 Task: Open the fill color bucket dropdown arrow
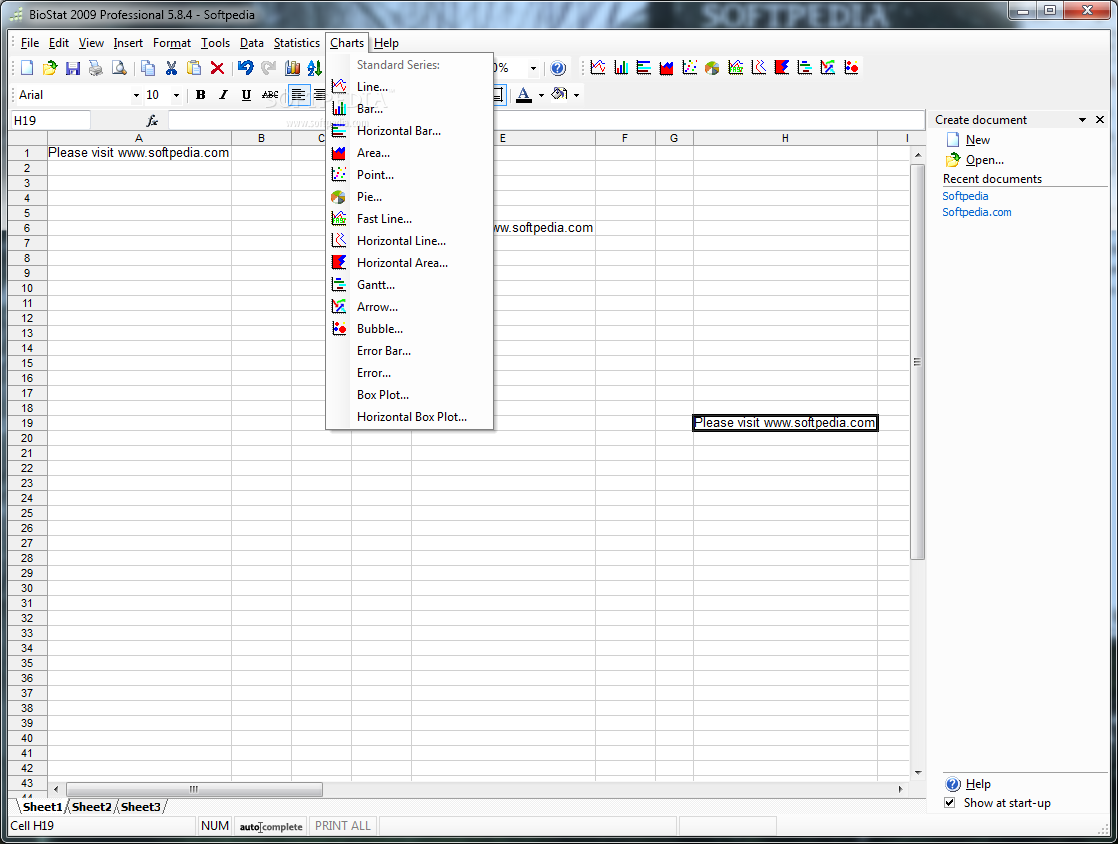tap(576, 95)
